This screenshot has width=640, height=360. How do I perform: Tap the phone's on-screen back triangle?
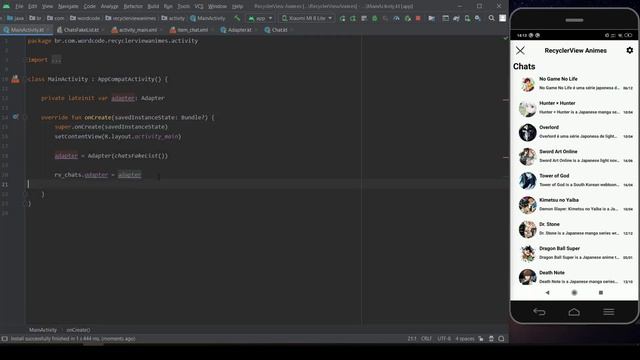547,292
